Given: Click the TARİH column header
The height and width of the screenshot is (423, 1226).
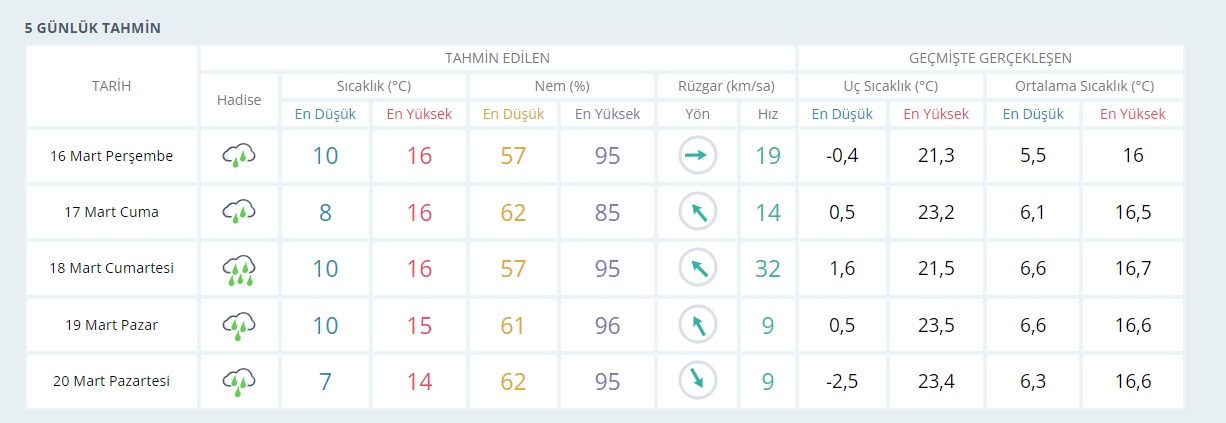Looking at the screenshot, I should click(111, 86).
